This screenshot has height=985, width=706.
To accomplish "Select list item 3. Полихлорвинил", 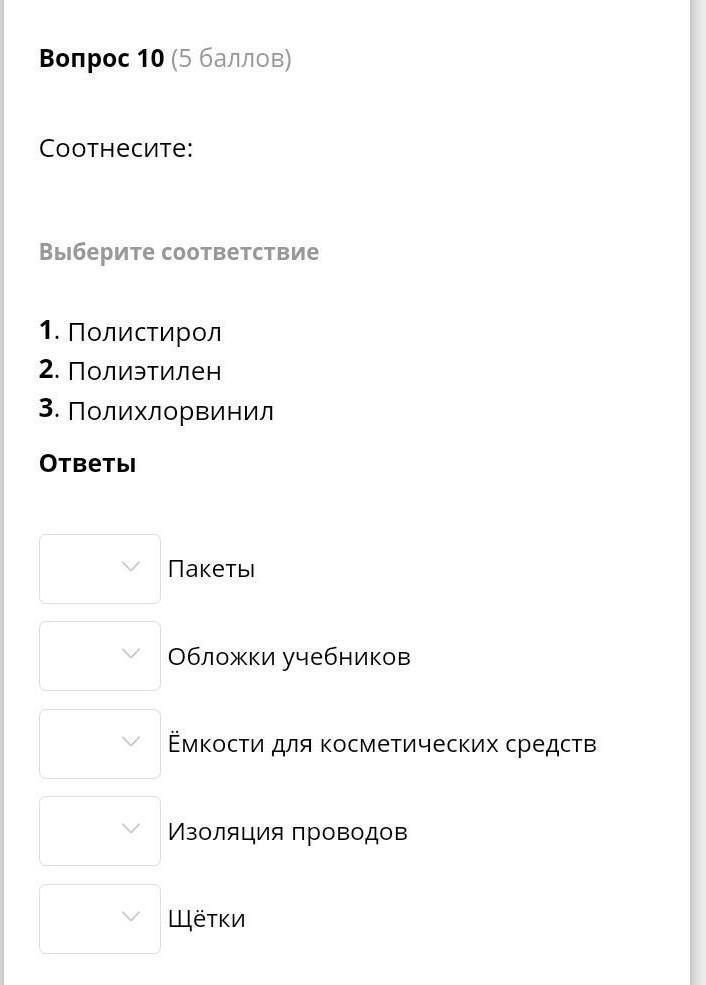I will coord(170,411).
